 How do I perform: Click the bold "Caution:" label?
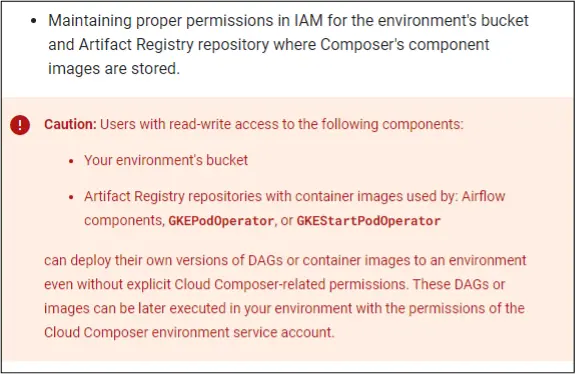pyautogui.click(x=70, y=124)
